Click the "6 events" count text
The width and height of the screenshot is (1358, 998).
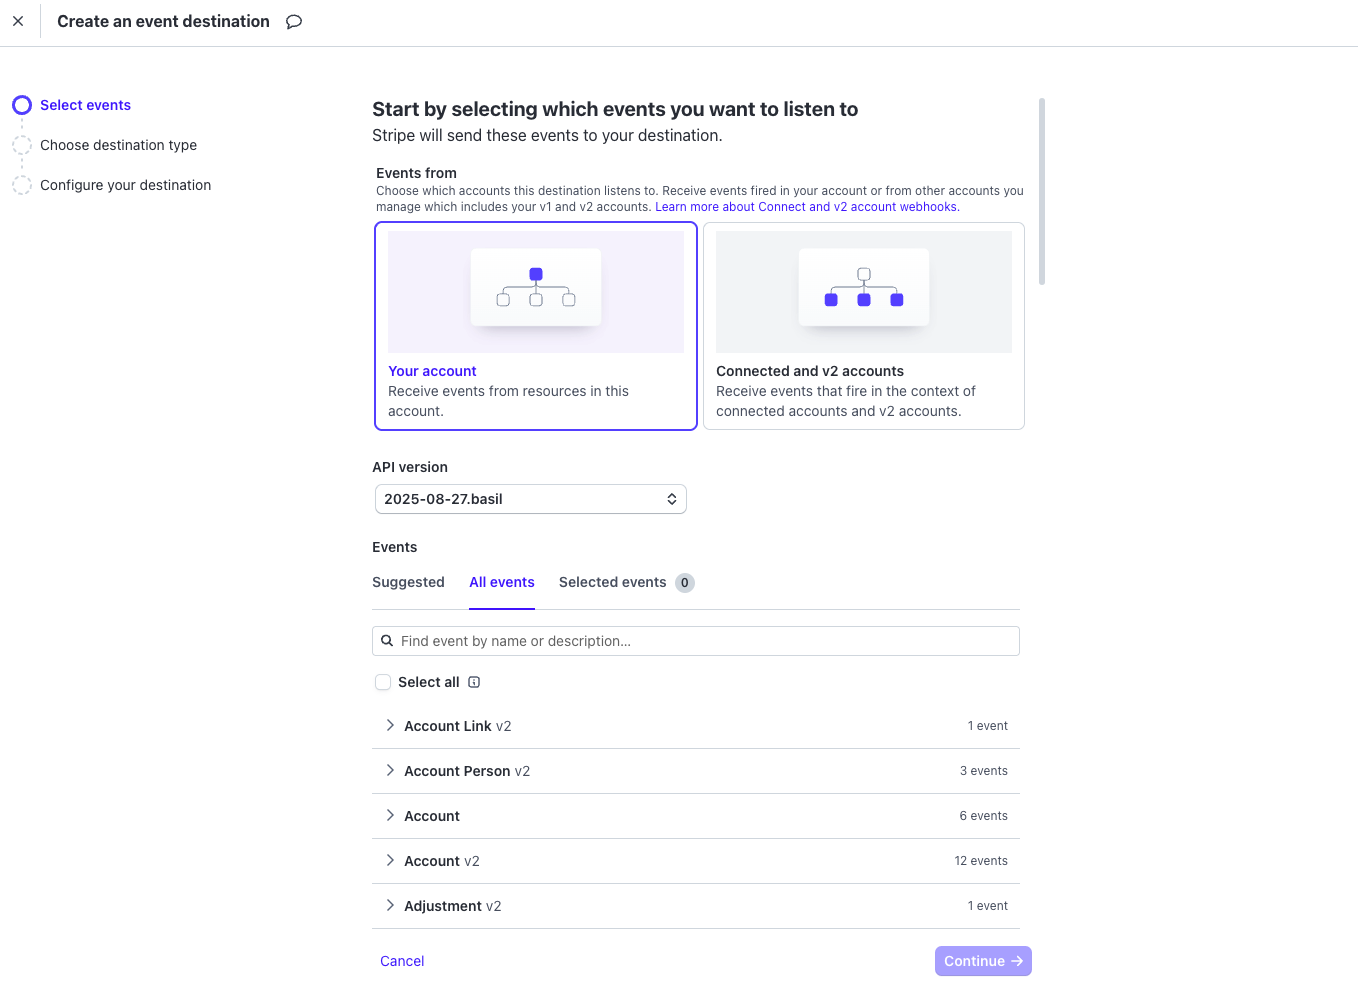click(984, 816)
